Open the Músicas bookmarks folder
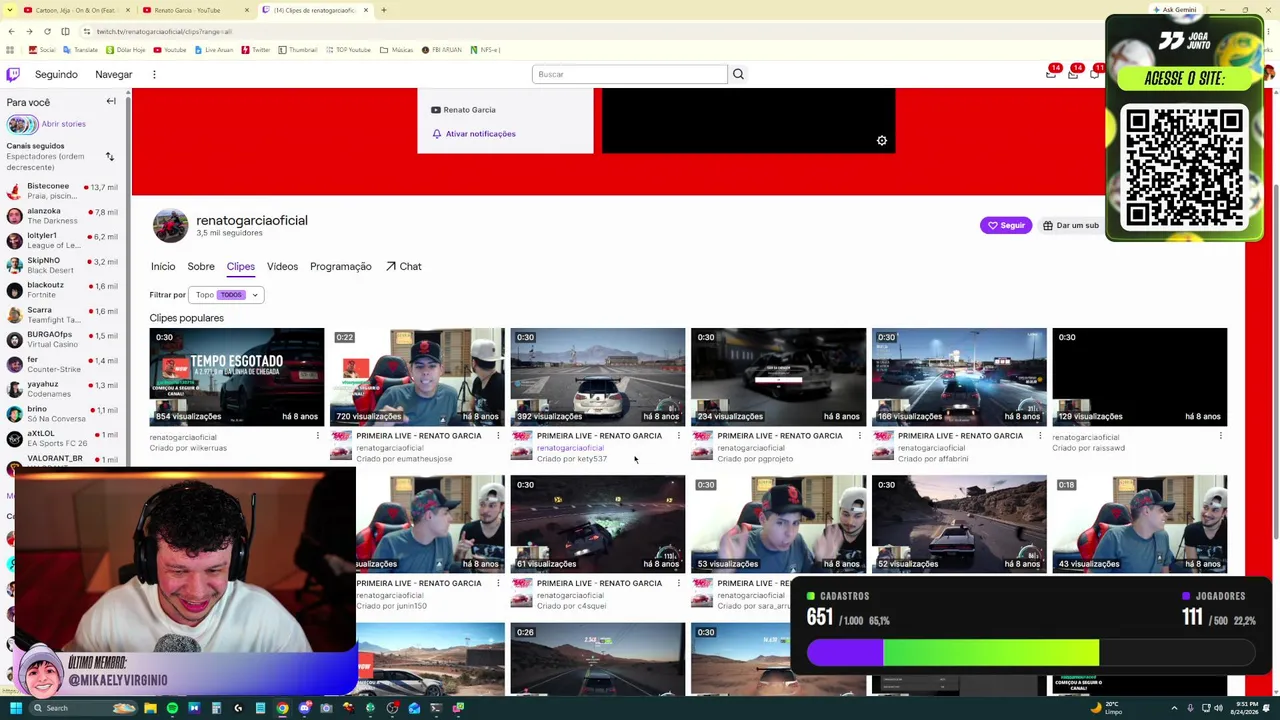This screenshot has height=720, width=1280. click(397, 50)
